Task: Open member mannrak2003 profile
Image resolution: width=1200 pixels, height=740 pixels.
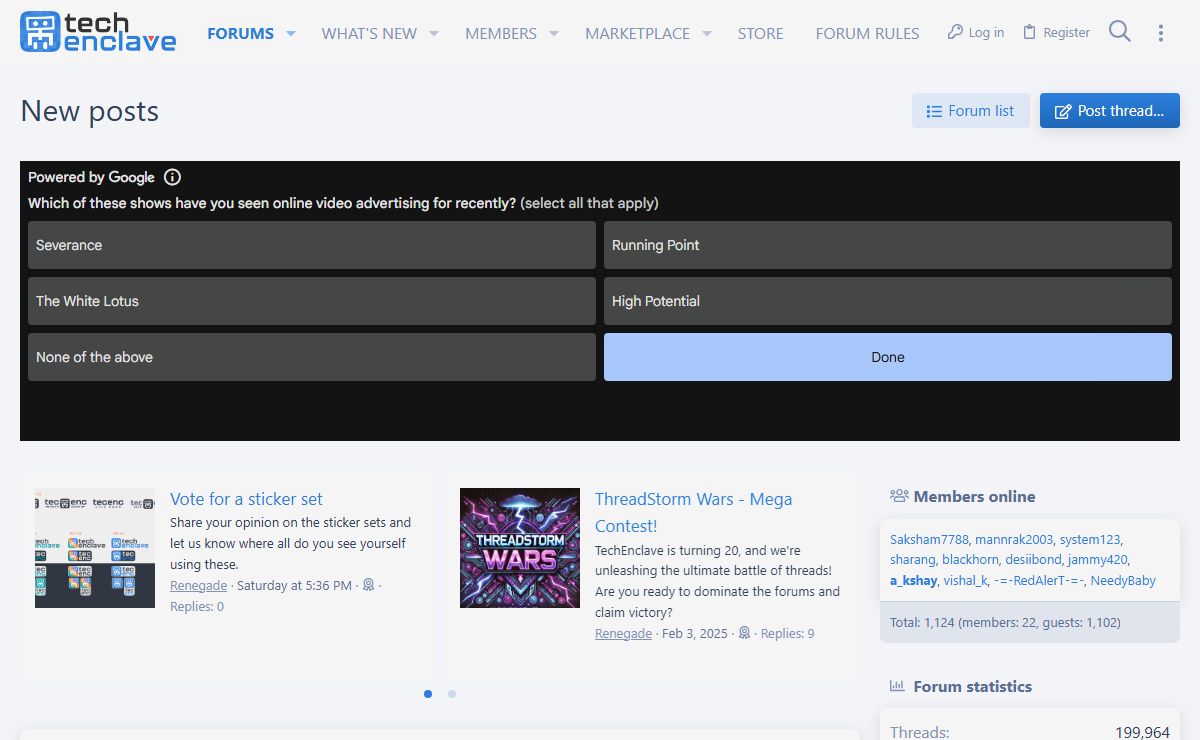Action: tap(1014, 539)
